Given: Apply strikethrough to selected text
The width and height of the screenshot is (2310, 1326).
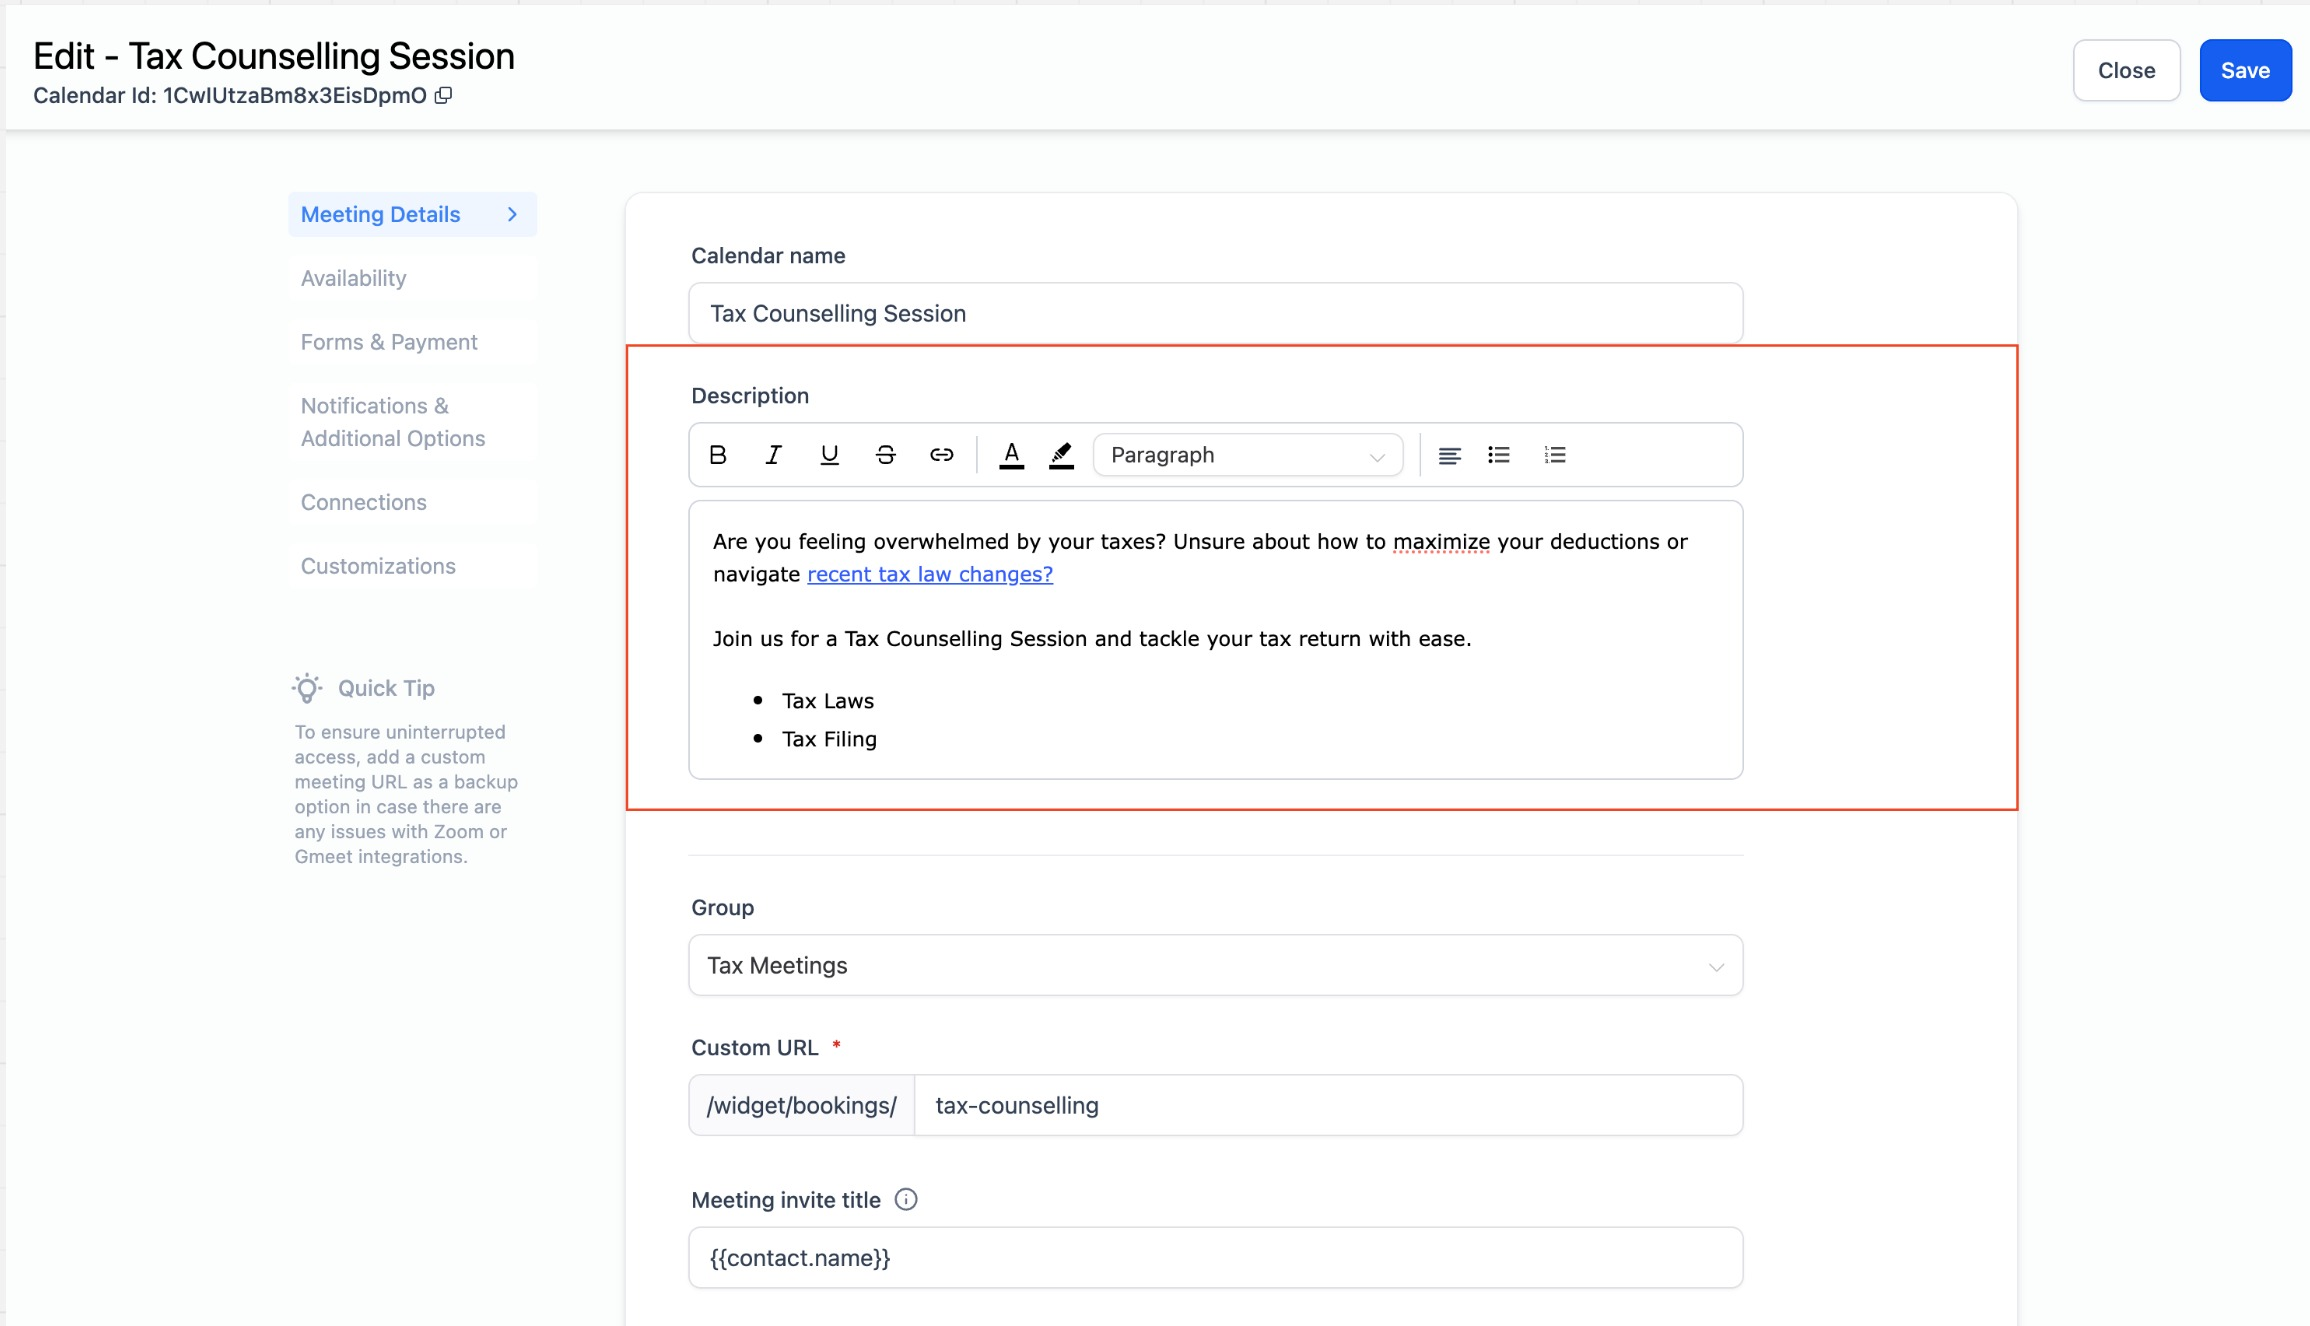Looking at the screenshot, I should pyautogui.click(x=885, y=455).
